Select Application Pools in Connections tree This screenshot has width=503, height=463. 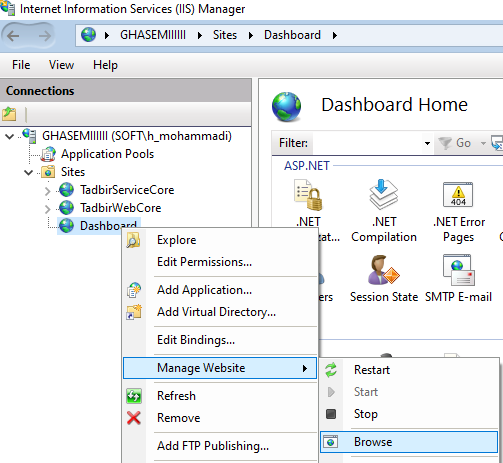[107, 154]
